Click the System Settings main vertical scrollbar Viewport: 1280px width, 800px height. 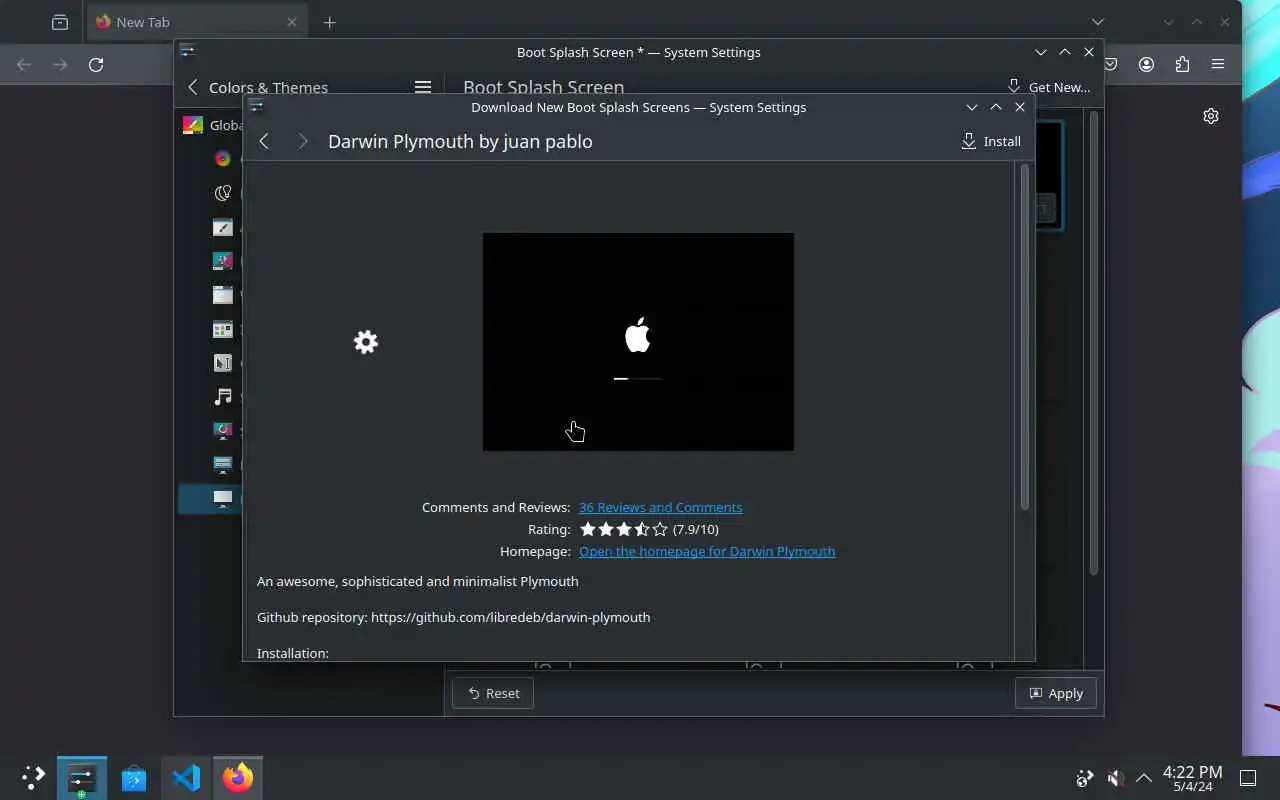pyautogui.click(x=1093, y=343)
